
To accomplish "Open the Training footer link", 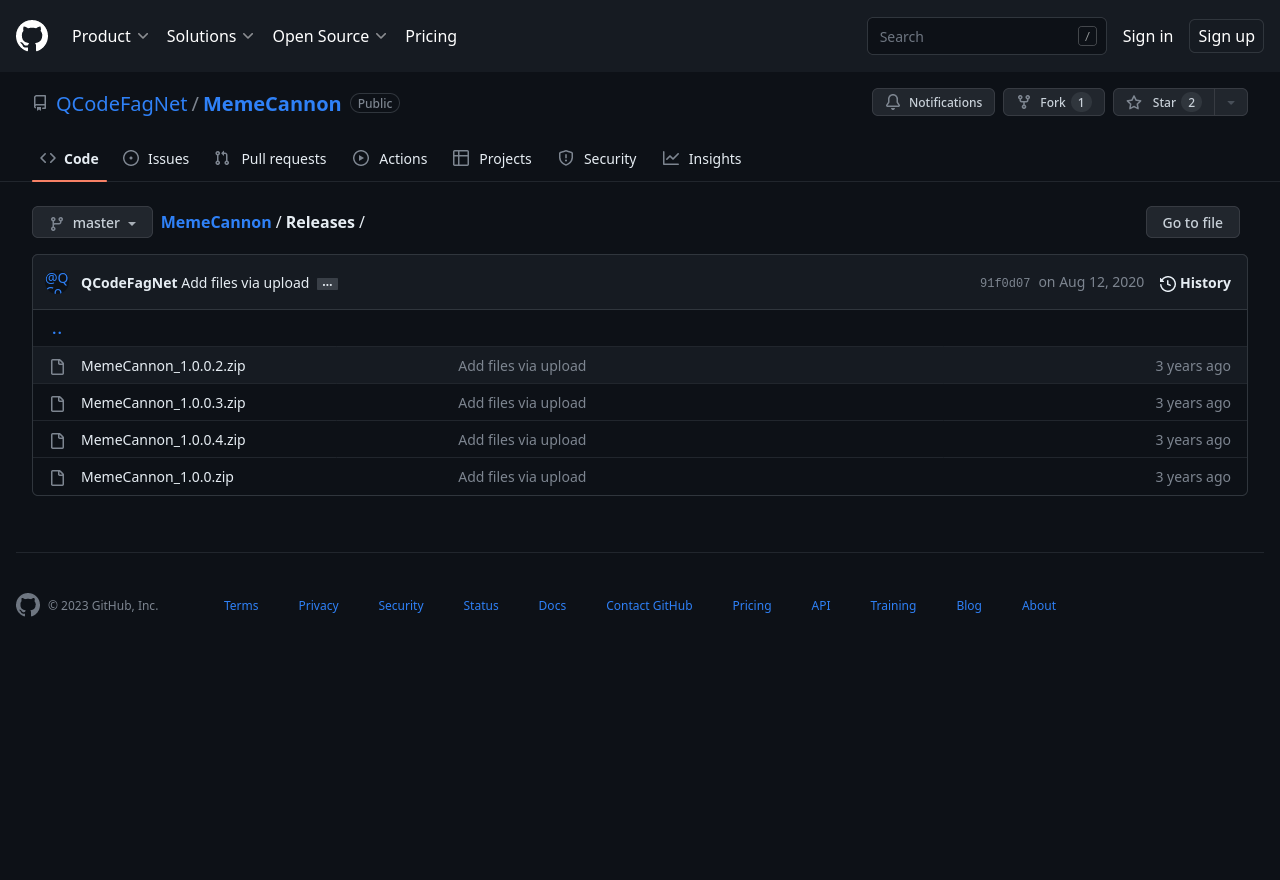I will [893, 605].
